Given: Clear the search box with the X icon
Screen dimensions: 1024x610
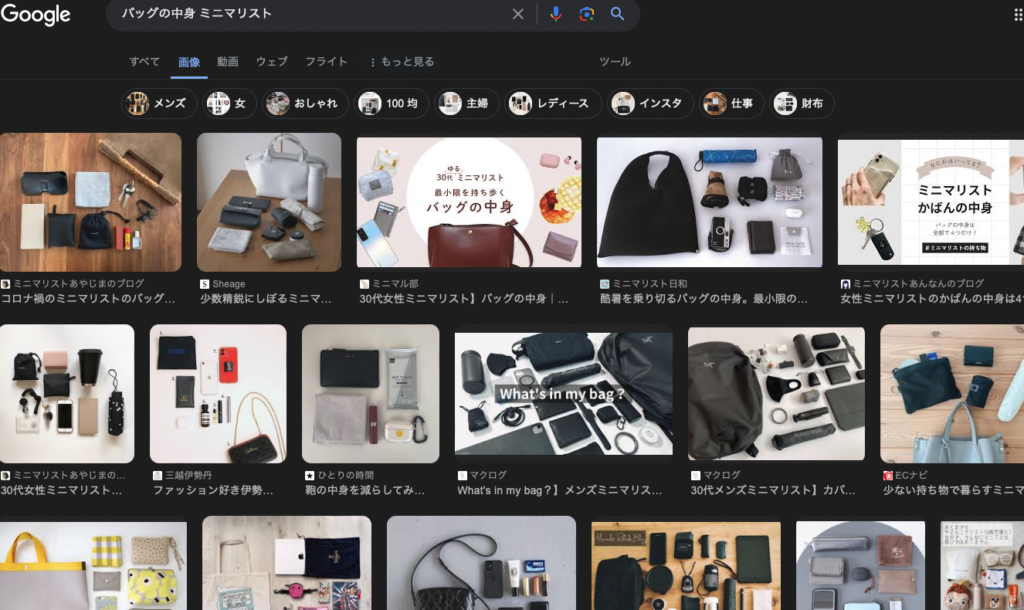Looking at the screenshot, I should point(518,14).
